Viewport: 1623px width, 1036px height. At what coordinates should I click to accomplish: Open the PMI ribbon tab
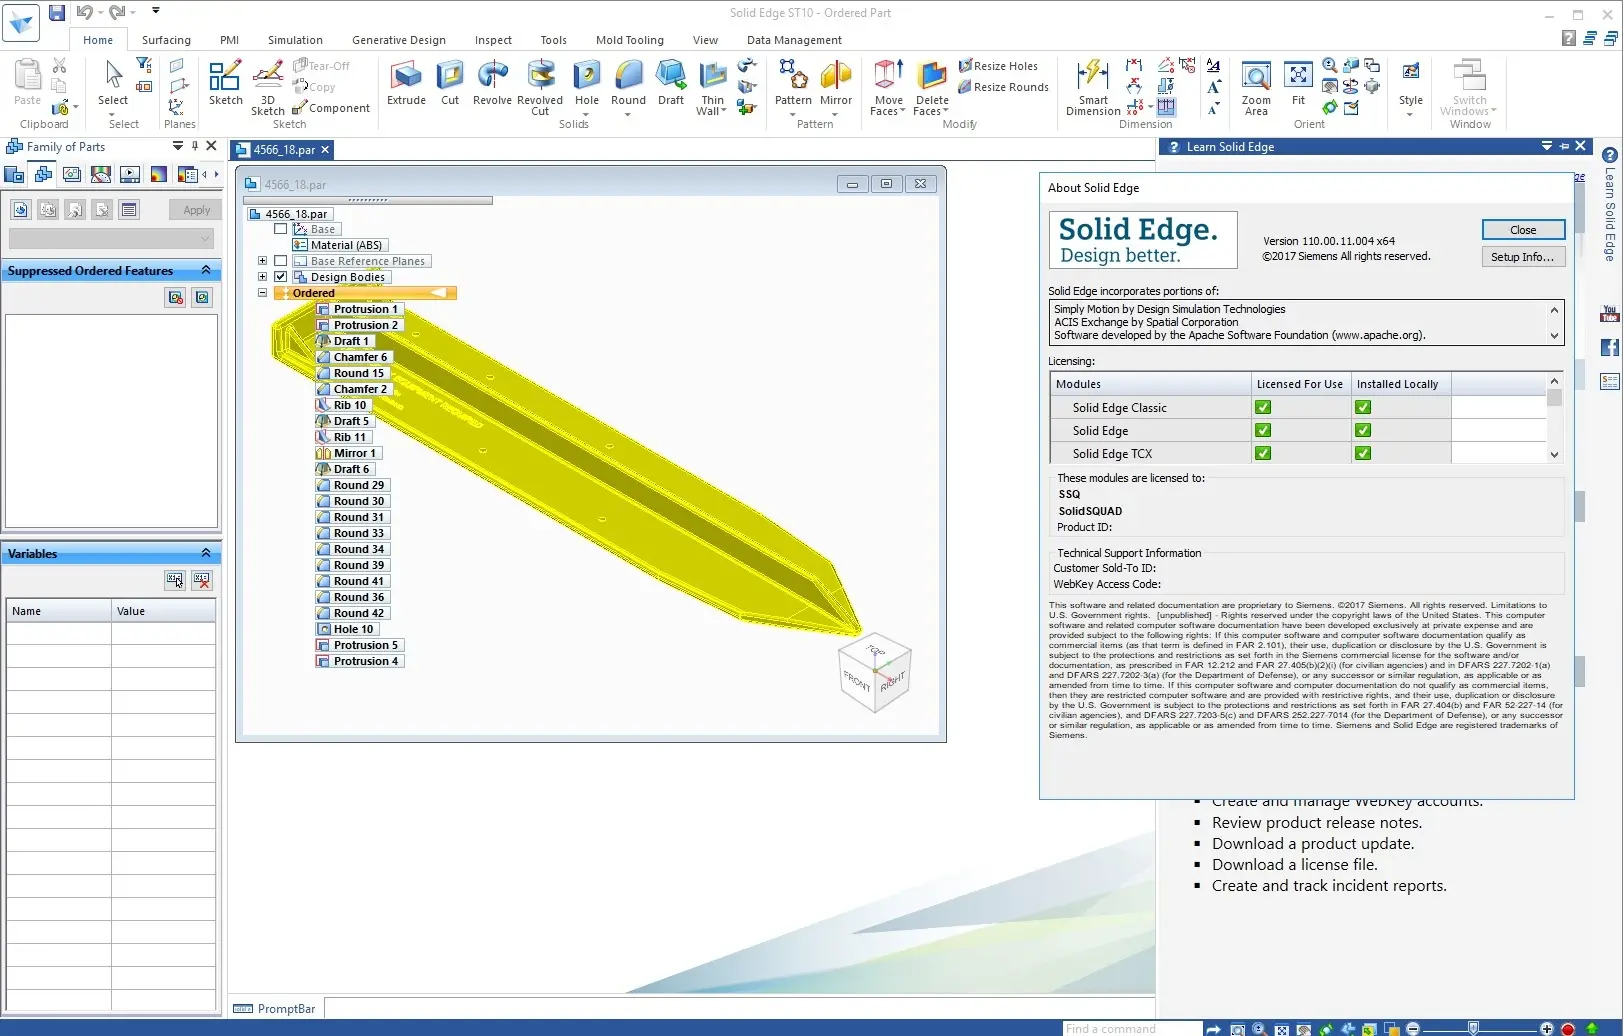[229, 40]
